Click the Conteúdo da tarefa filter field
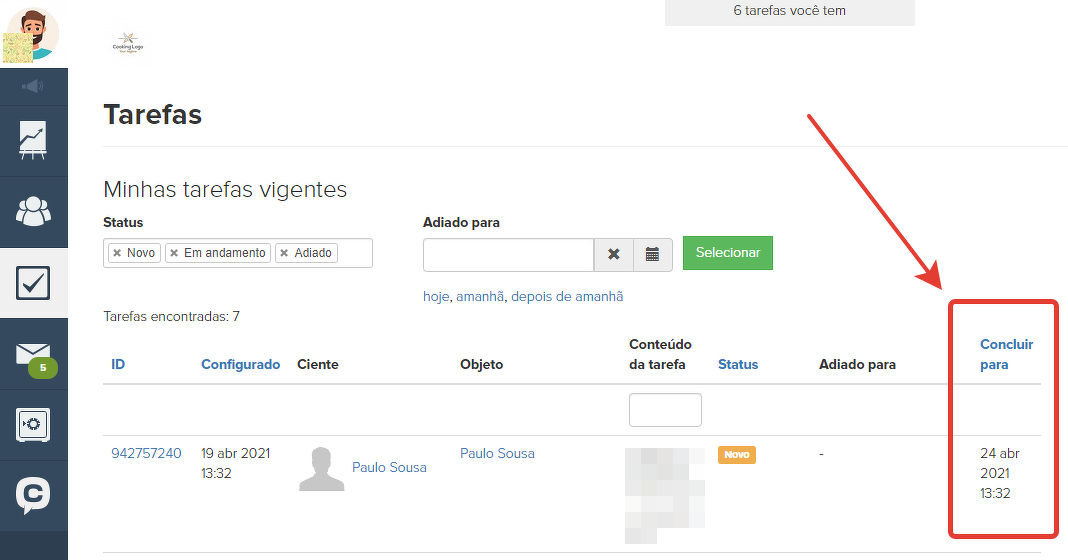1068x560 pixels. pos(665,410)
